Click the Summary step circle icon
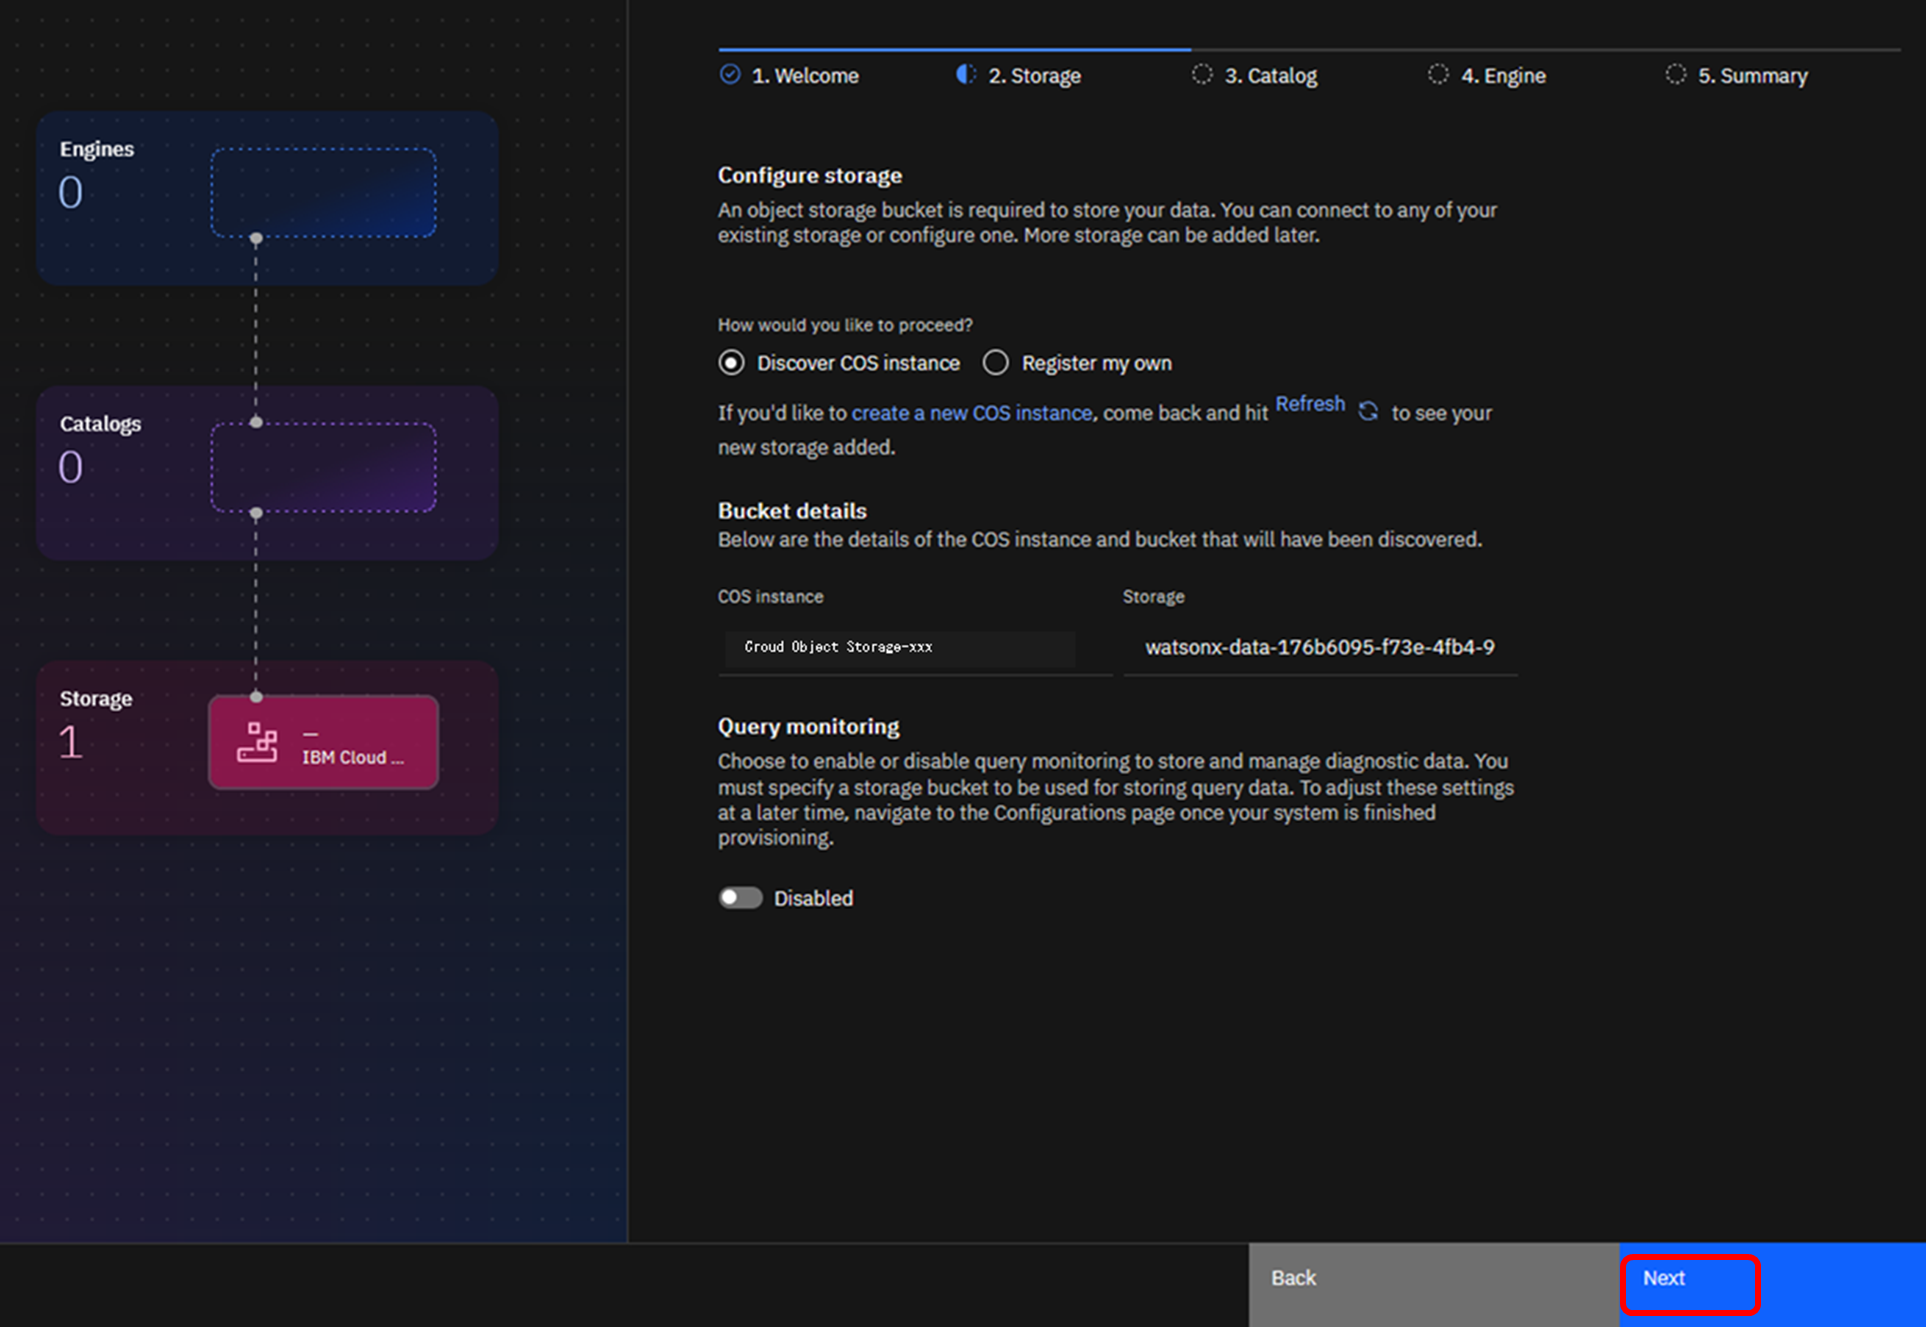Viewport: 1926px width, 1327px height. 1675,74
